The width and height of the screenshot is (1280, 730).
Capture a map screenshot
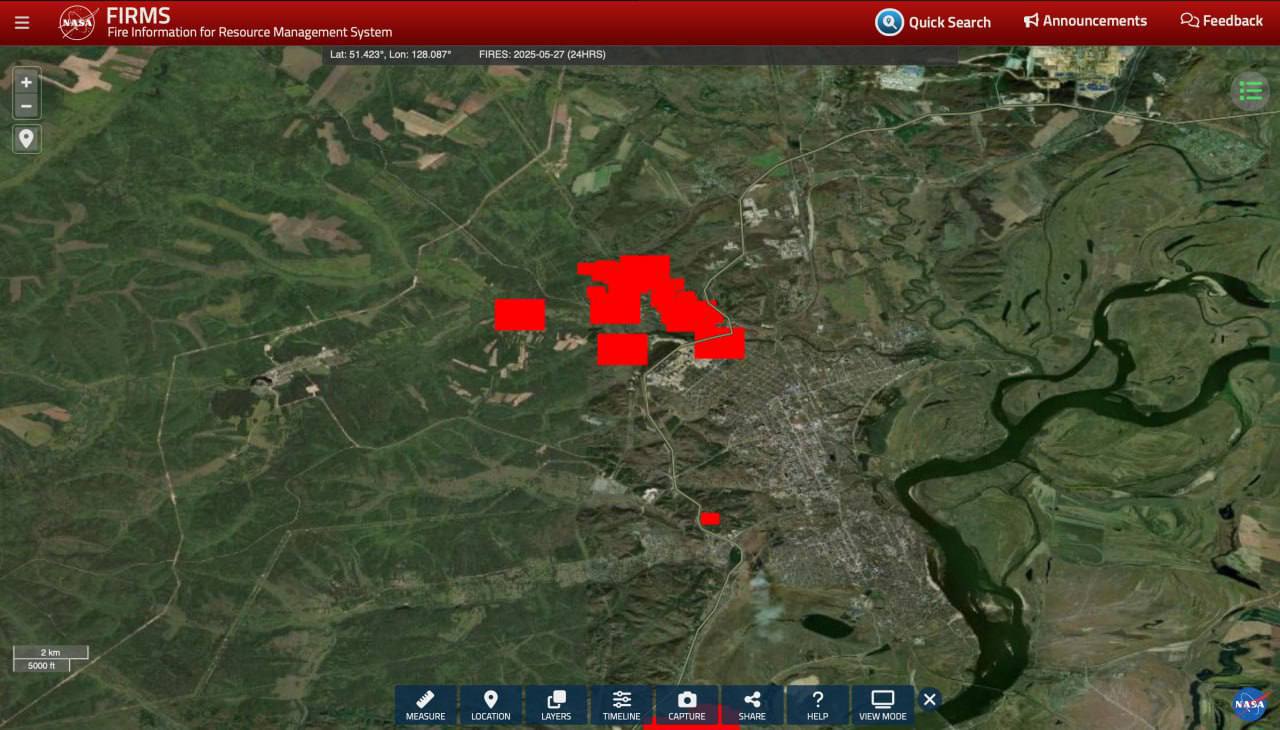tap(687, 705)
